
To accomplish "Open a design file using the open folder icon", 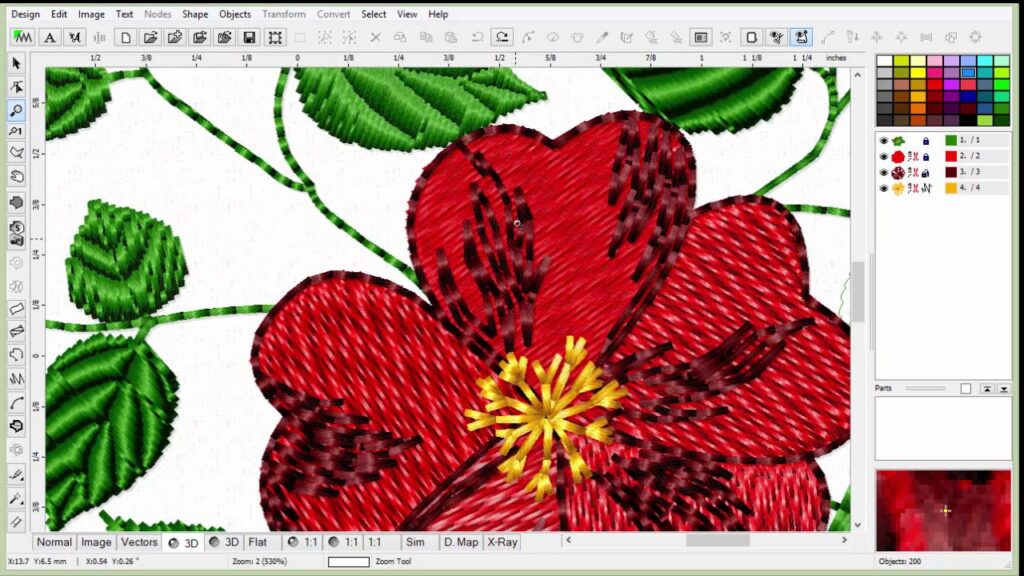I will point(150,37).
